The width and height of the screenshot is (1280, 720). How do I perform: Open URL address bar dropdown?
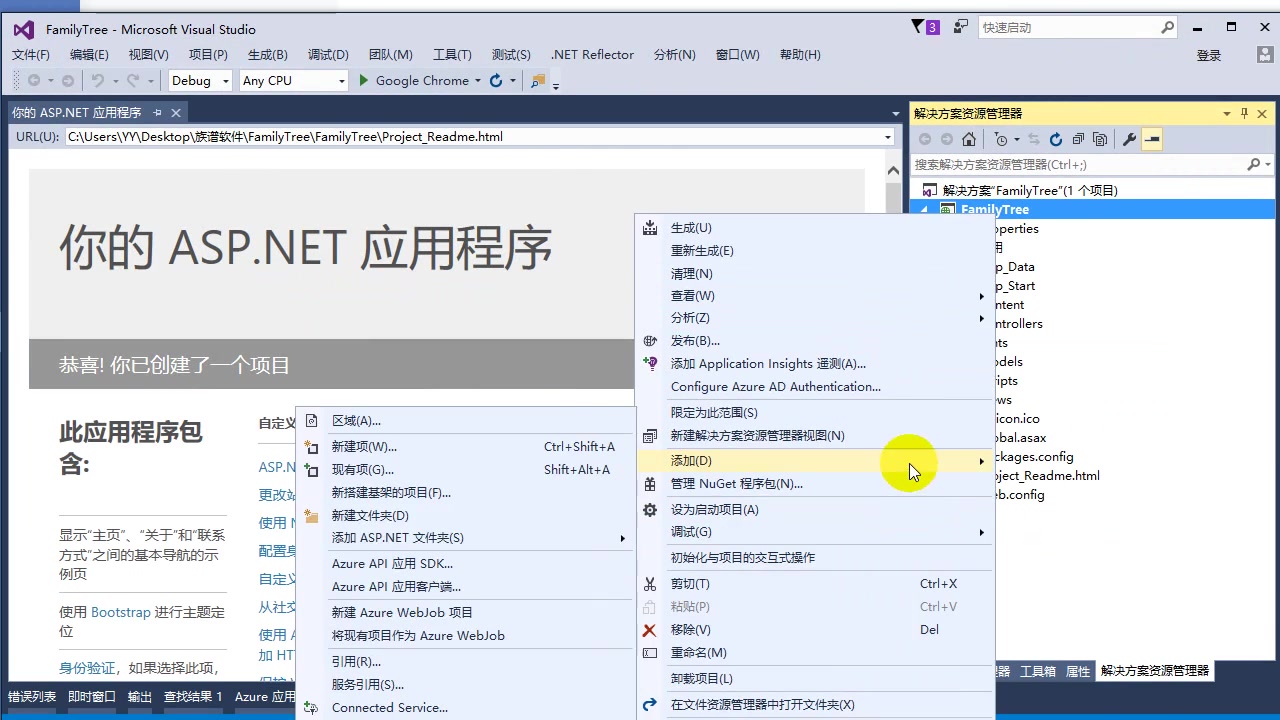point(887,137)
